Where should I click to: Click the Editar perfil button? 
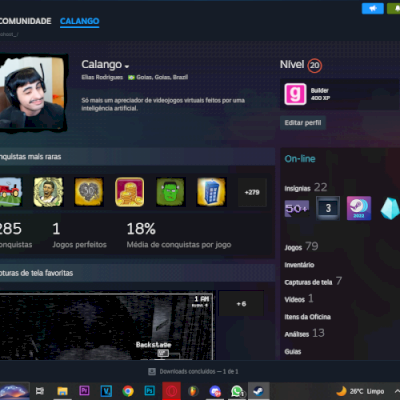tap(303, 123)
